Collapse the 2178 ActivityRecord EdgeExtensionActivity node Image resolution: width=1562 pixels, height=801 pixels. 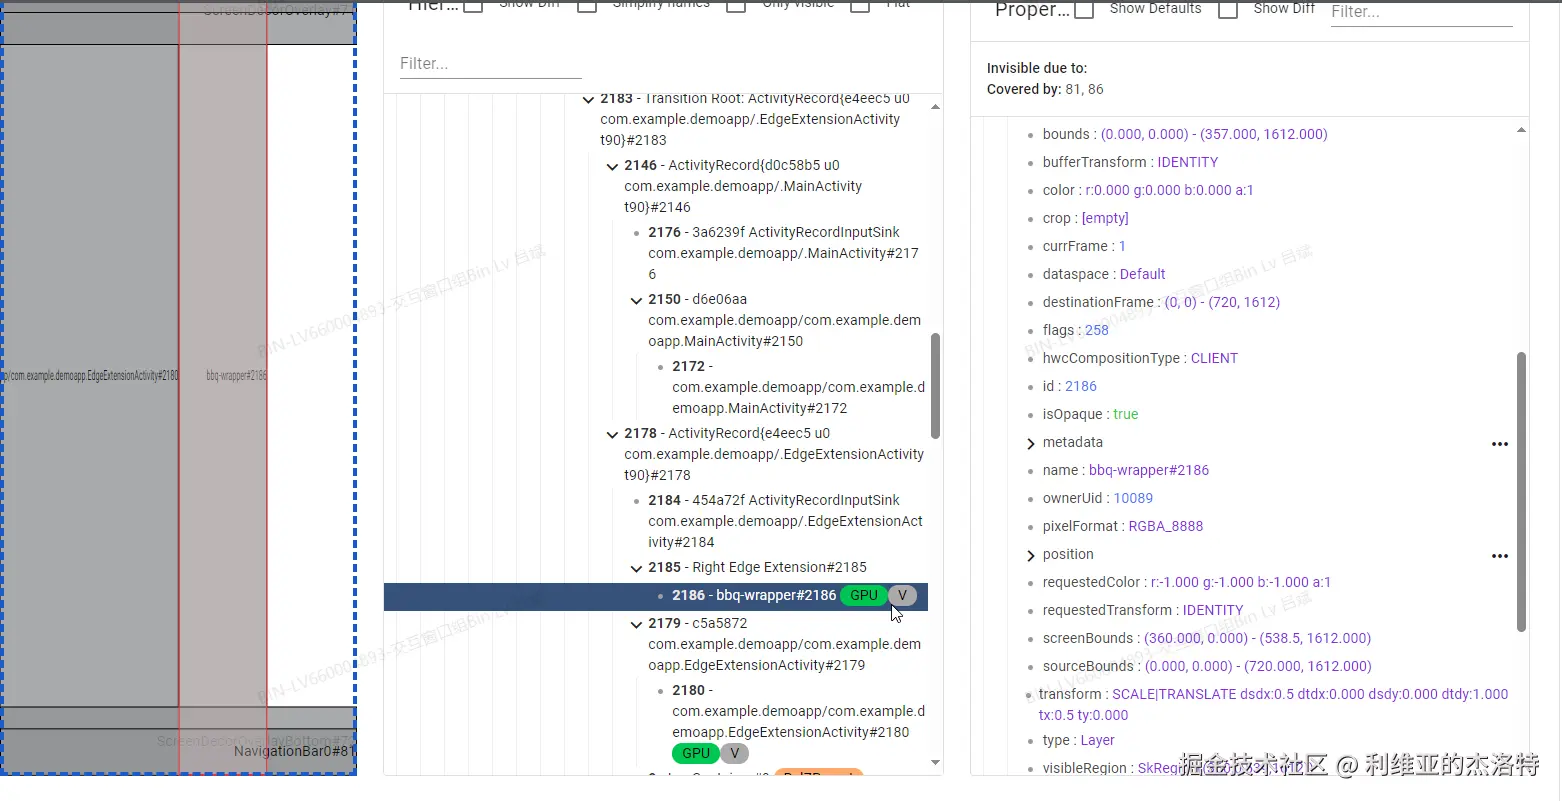pos(612,434)
